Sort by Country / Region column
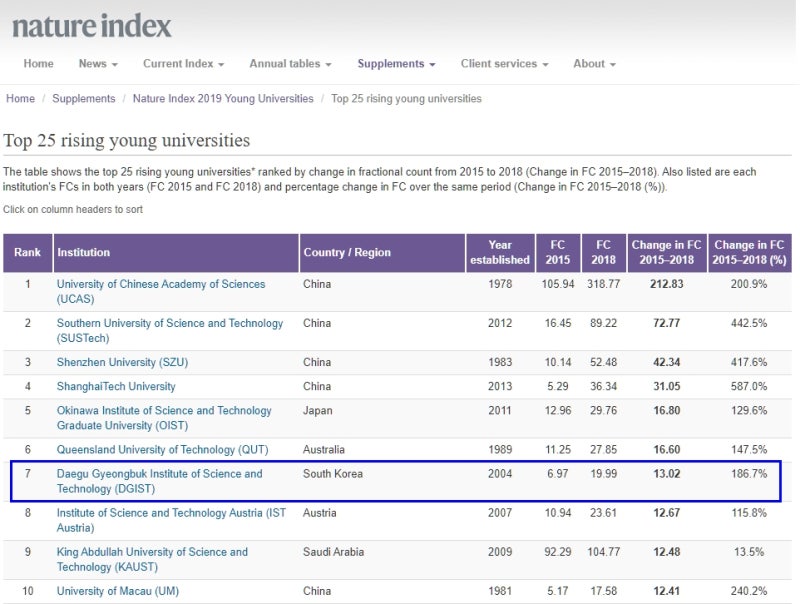The height and width of the screenshot is (604, 800). click(347, 253)
